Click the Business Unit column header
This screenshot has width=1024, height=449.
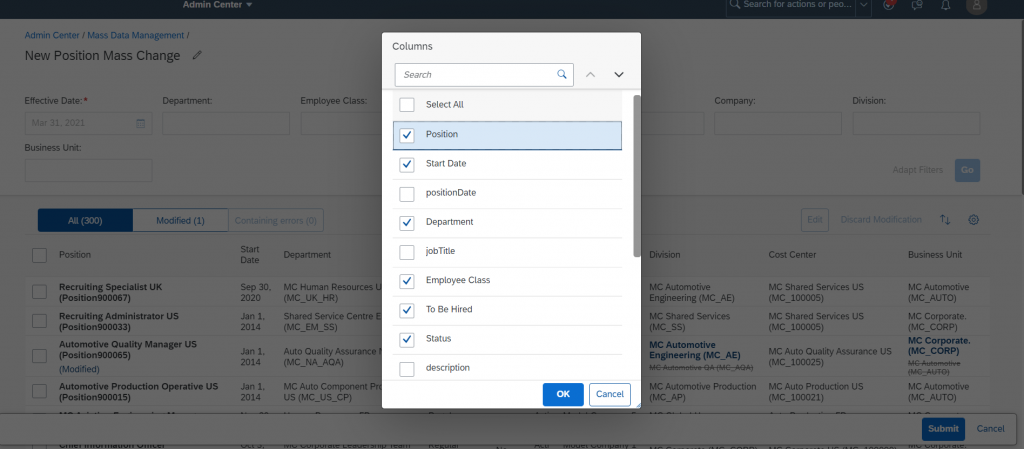pyautogui.click(x=935, y=255)
